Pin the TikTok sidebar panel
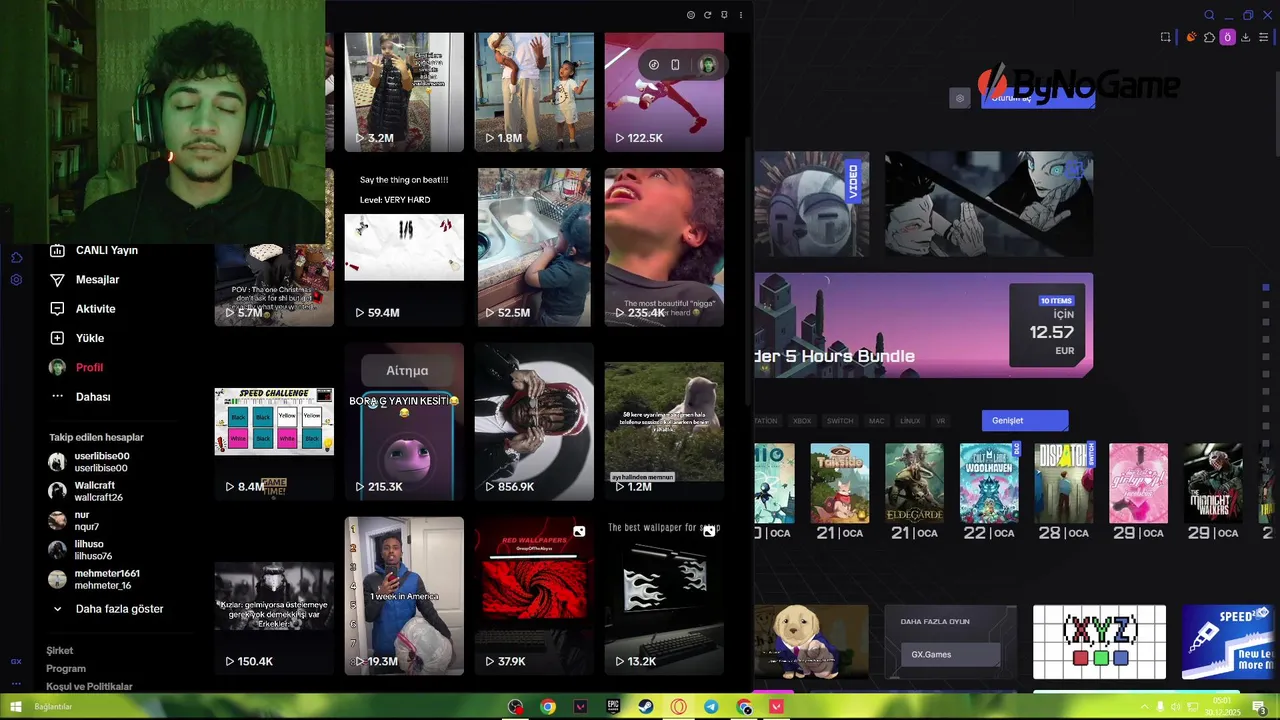 (724, 15)
